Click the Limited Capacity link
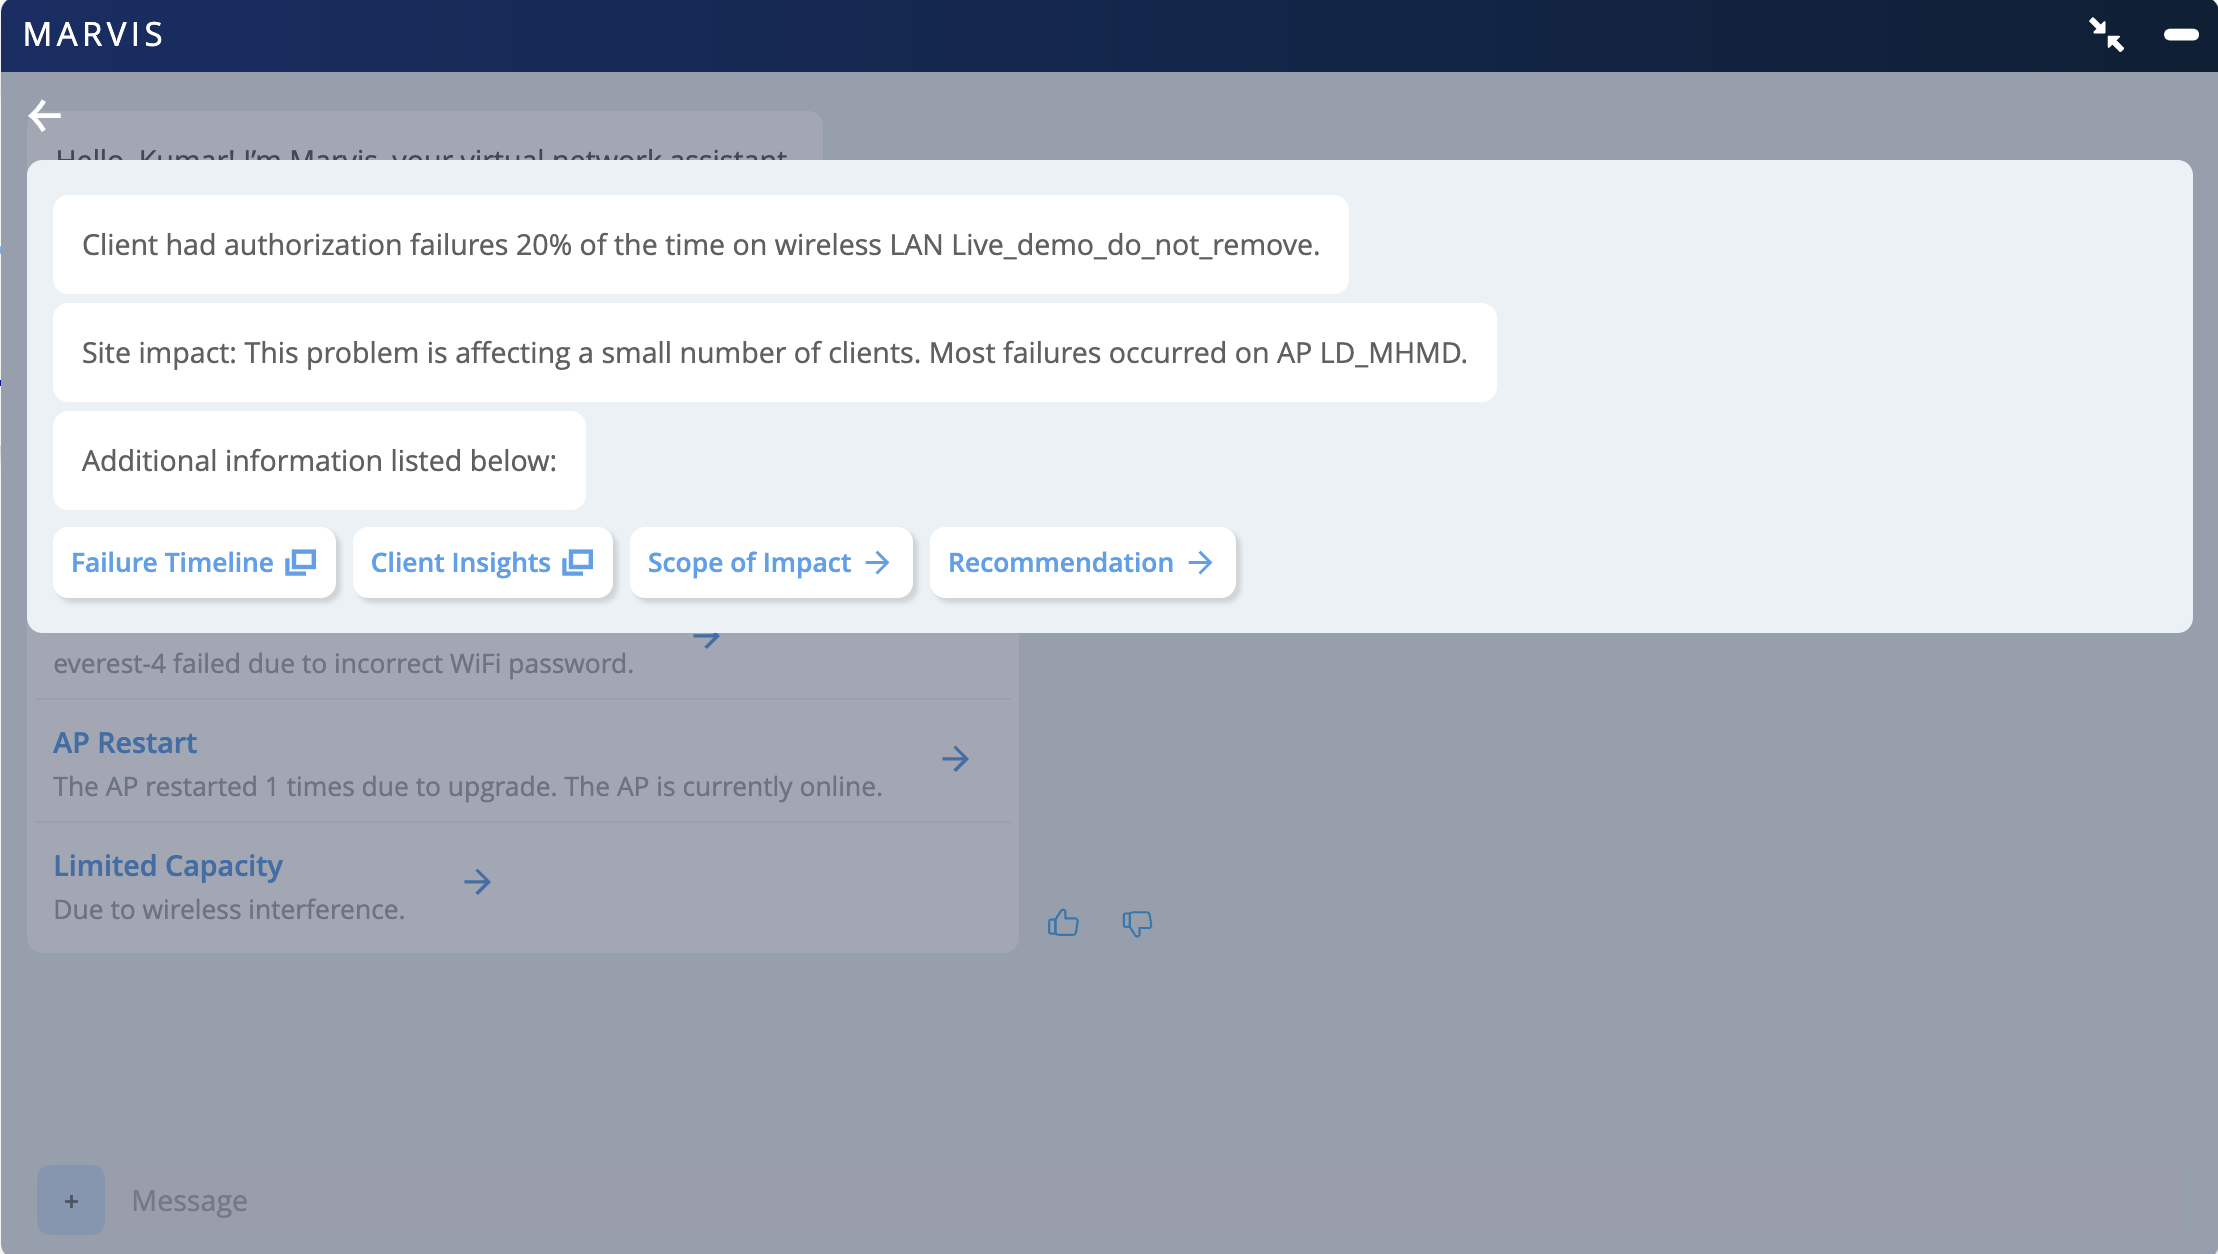Image resolution: width=2218 pixels, height=1254 pixels. click(168, 866)
